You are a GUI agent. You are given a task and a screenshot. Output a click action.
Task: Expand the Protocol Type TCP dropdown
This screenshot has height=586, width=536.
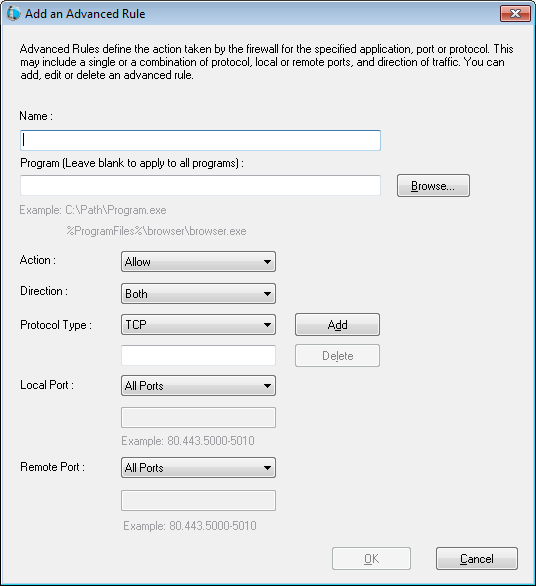pos(198,324)
